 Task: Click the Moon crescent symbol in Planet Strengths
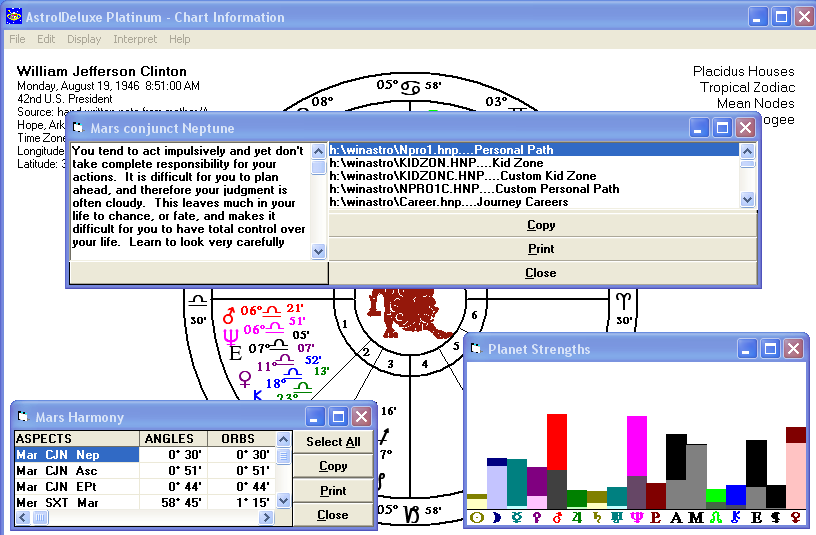(x=496, y=517)
